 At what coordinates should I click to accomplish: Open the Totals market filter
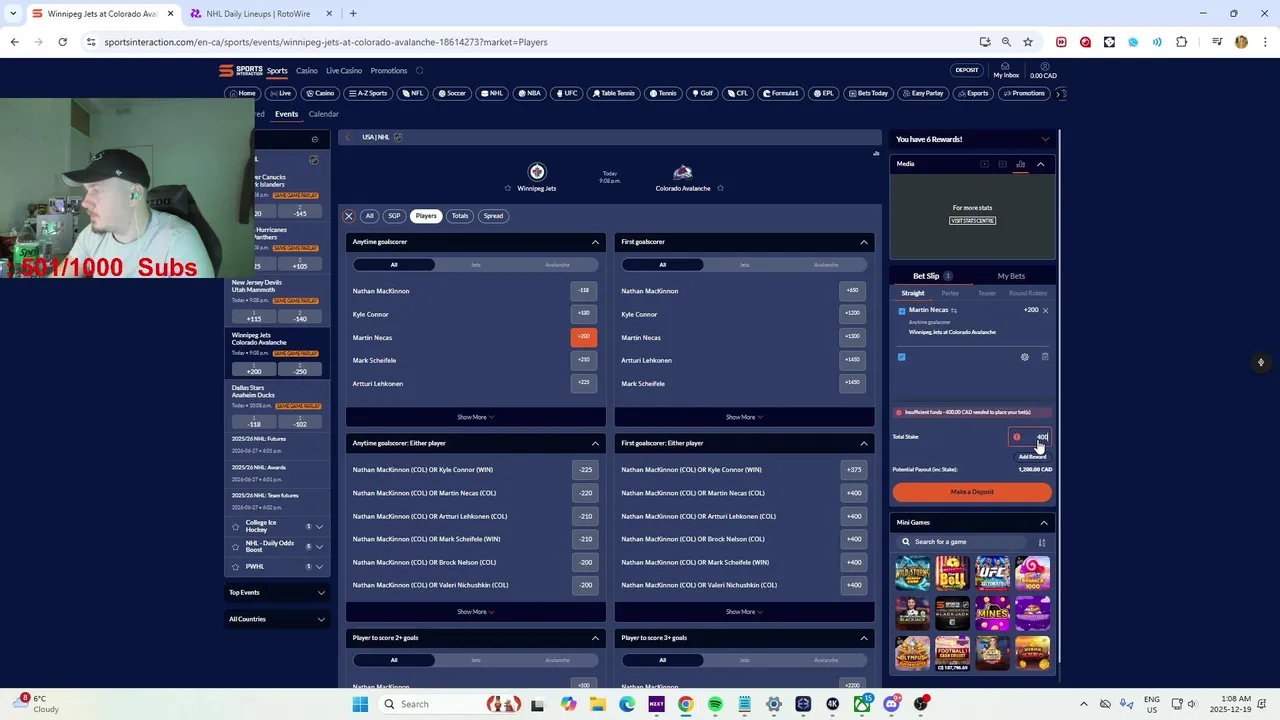coord(460,216)
